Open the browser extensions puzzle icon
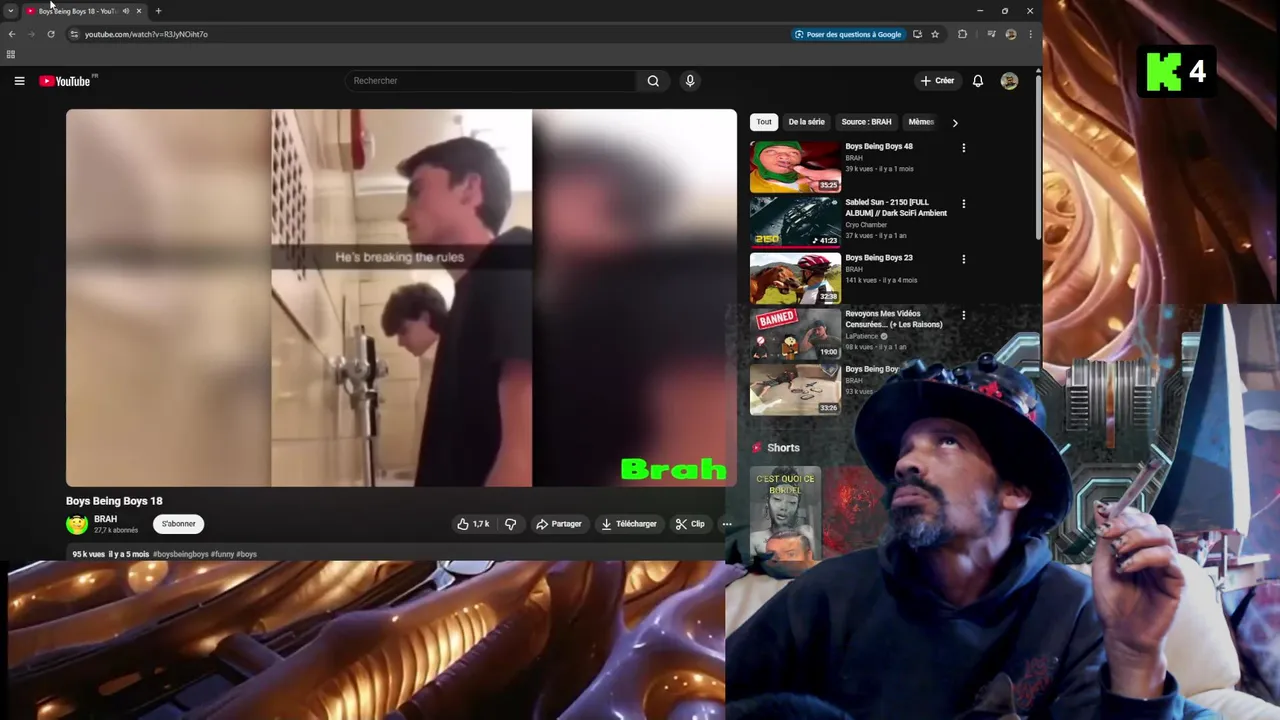 (962, 34)
